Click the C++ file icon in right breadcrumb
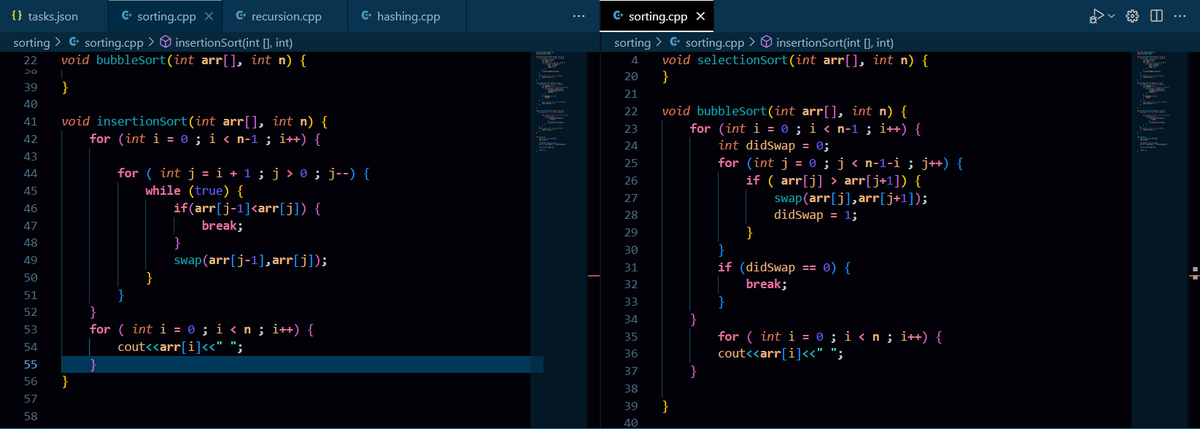Image resolution: width=1200 pixels, height=429 pixels. click(x=676, y=43)
